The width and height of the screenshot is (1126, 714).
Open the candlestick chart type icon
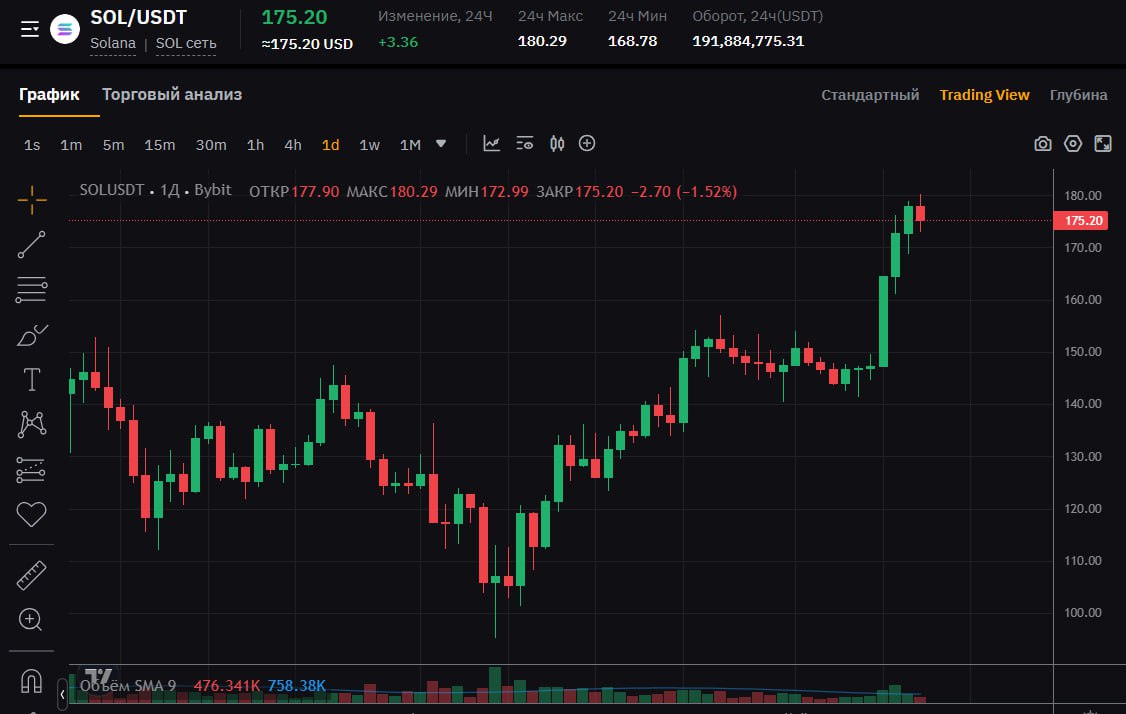coord(557,144)
